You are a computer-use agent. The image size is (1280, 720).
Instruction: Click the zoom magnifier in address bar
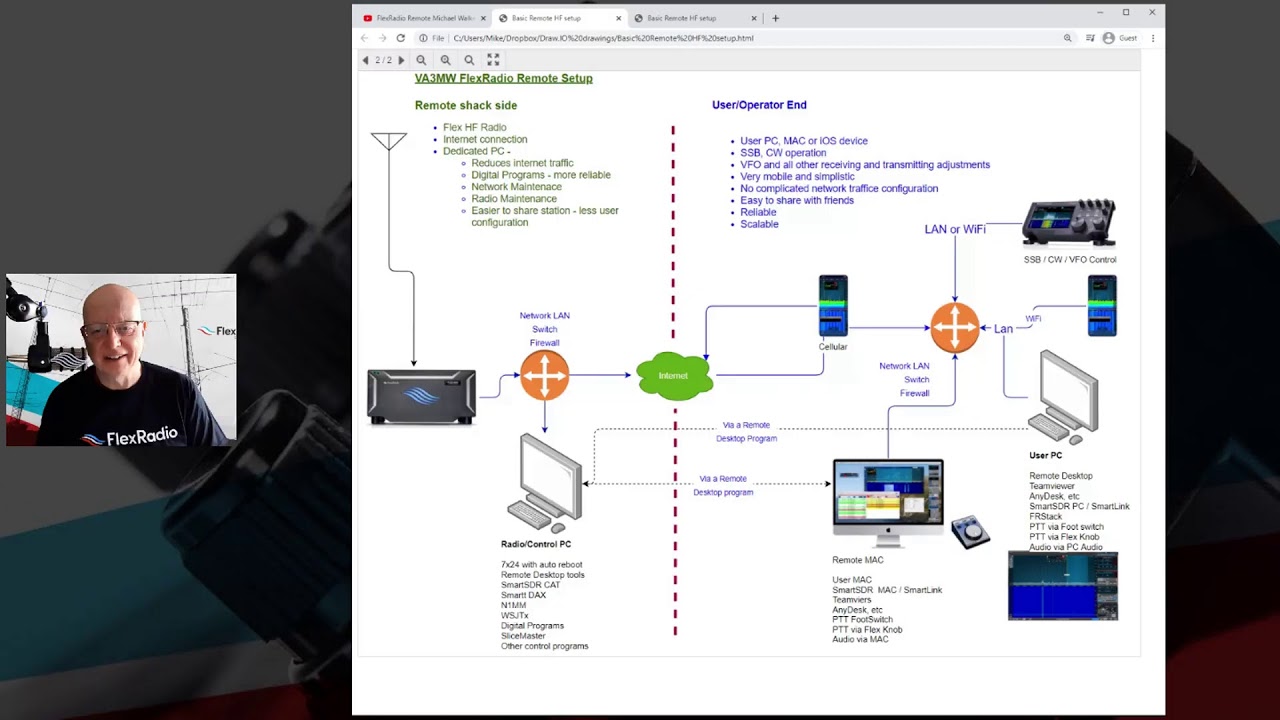1067,38
